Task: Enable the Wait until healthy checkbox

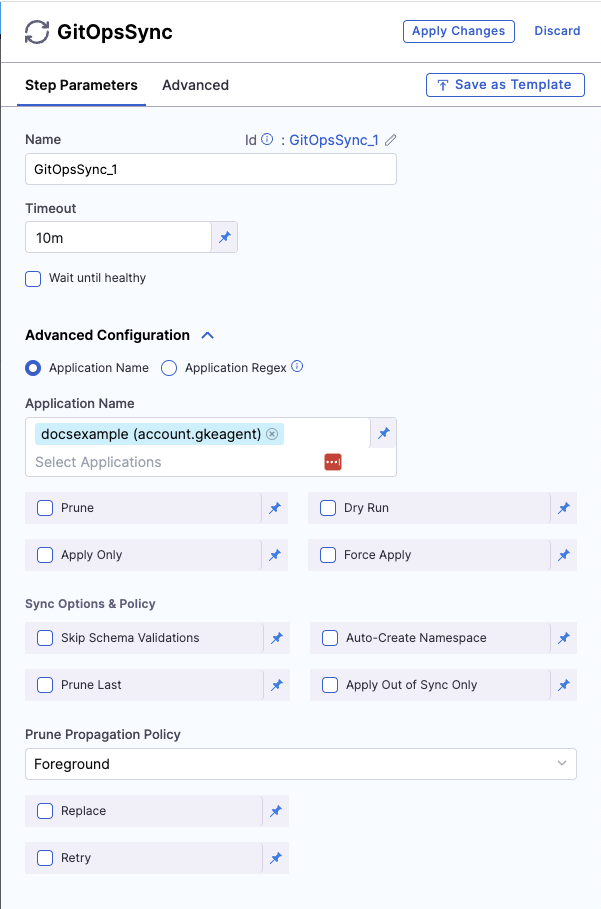Action: 33,279
